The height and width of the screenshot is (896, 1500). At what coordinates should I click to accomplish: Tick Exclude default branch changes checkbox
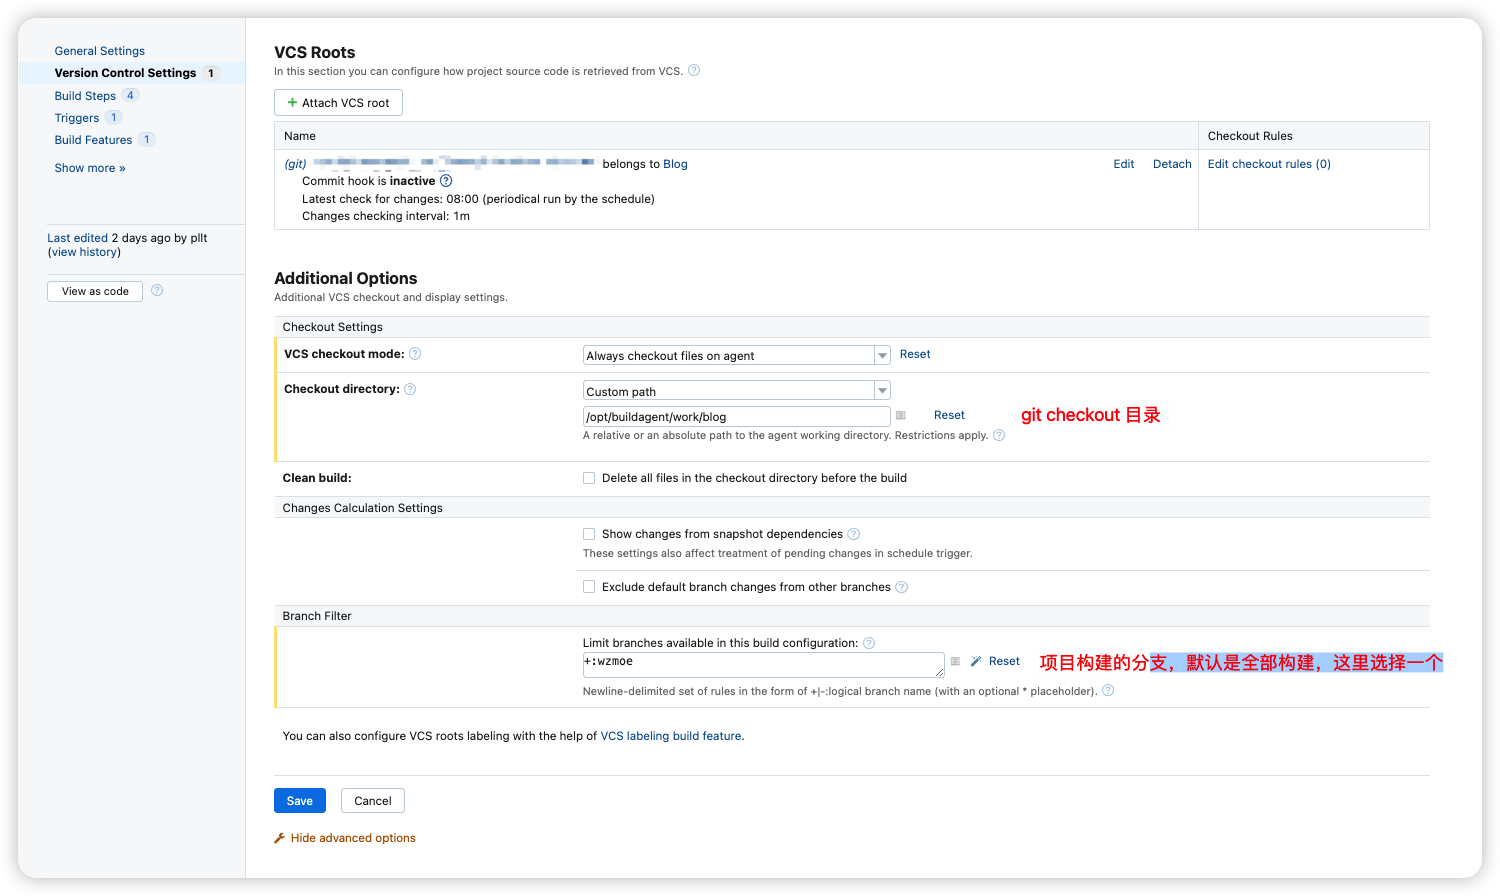[x=589, y=587]
